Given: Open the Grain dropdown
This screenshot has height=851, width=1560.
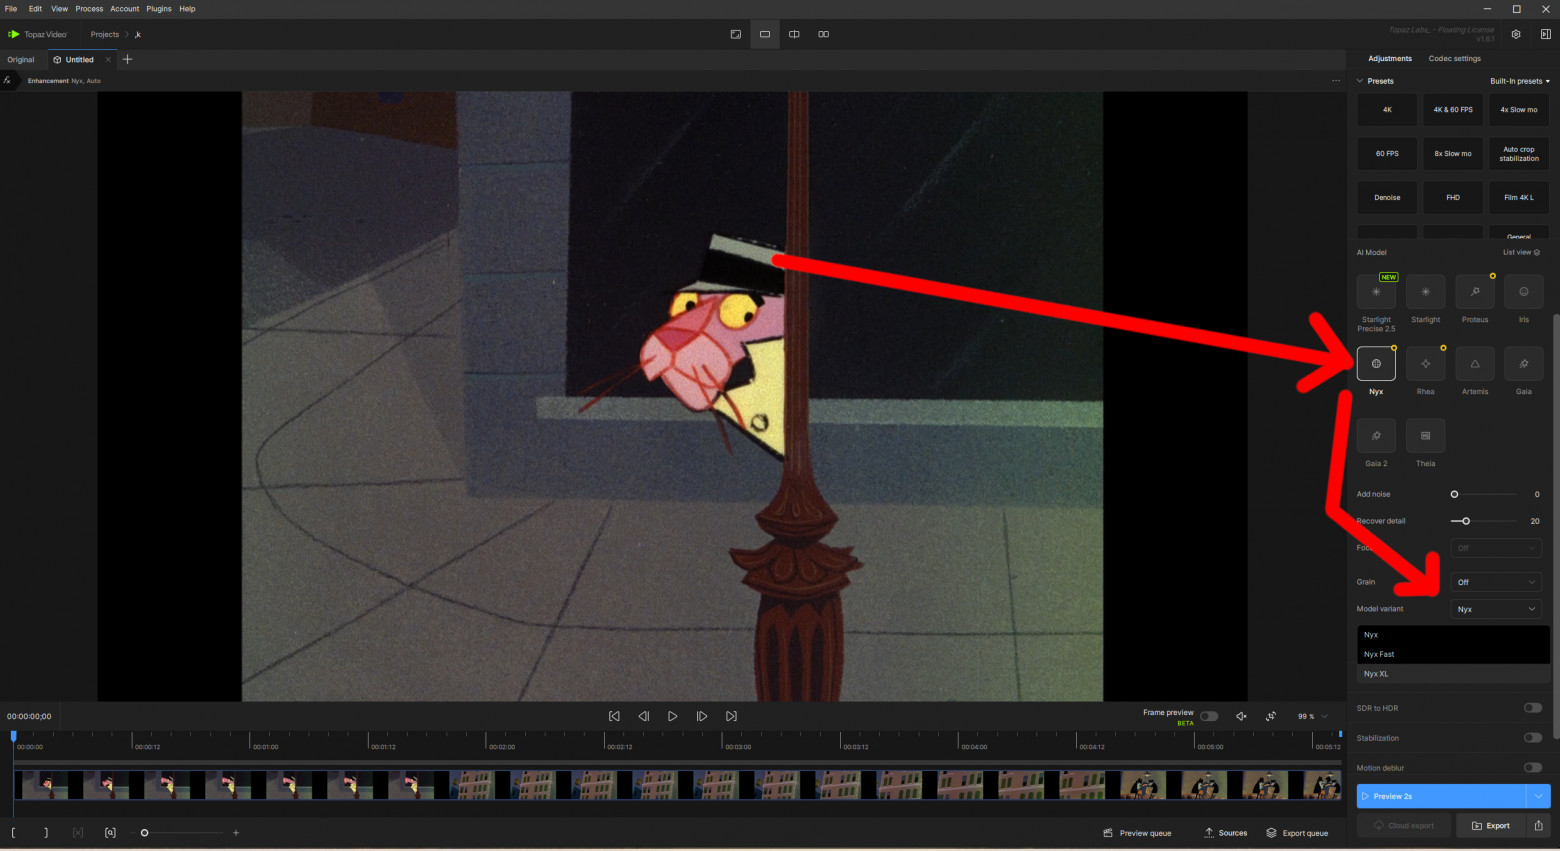Looking at the screenshot, I should coord(1496,582).
